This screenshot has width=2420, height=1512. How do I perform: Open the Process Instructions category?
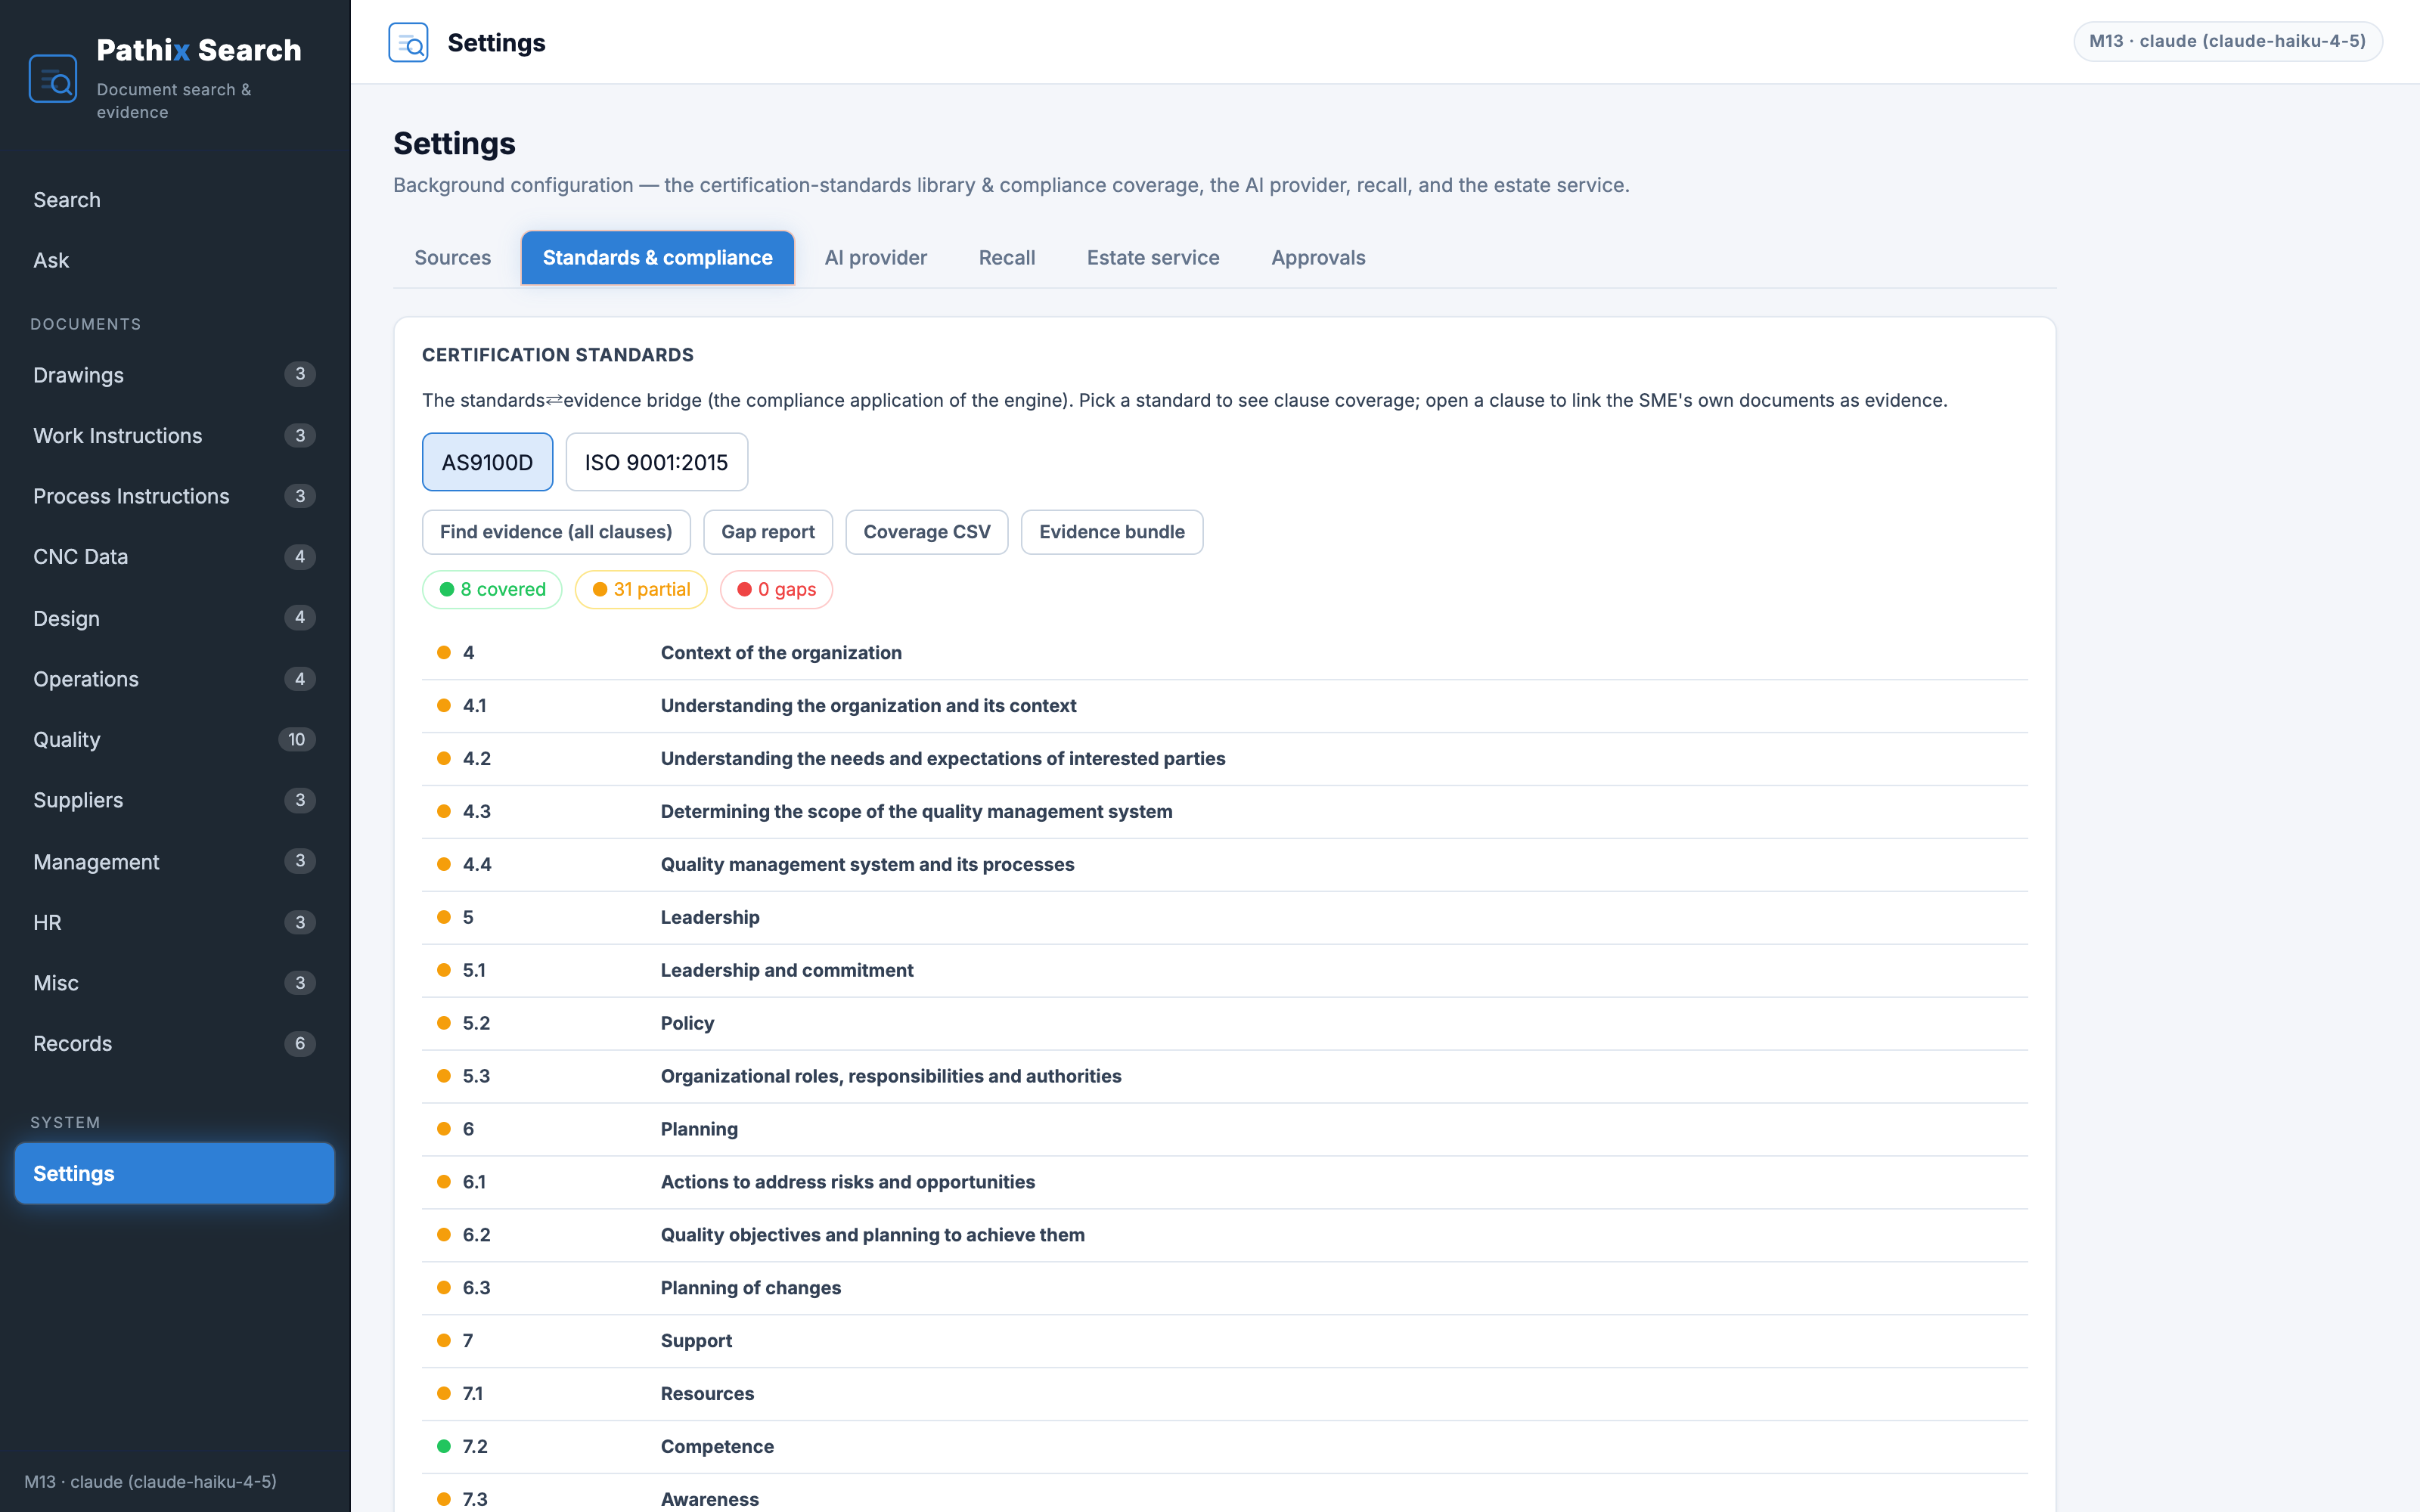(x=175, y=496)
